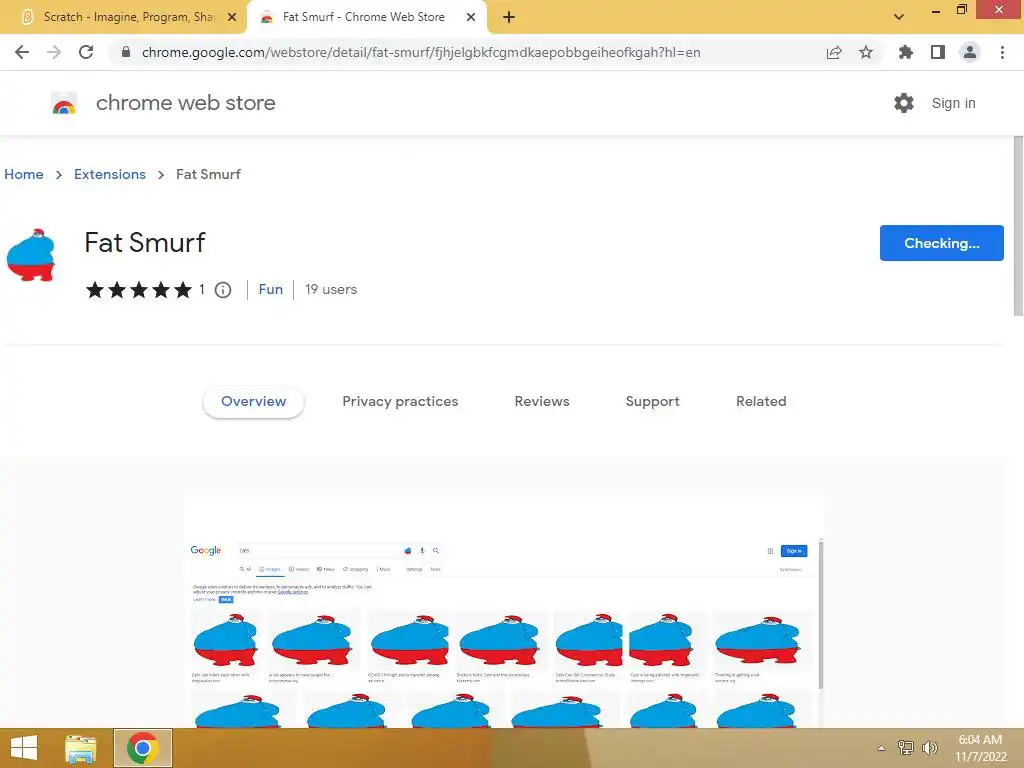Switch to the Scratch tab
Viewport: 1024px width, 768px height.
(x=124, y=17)
